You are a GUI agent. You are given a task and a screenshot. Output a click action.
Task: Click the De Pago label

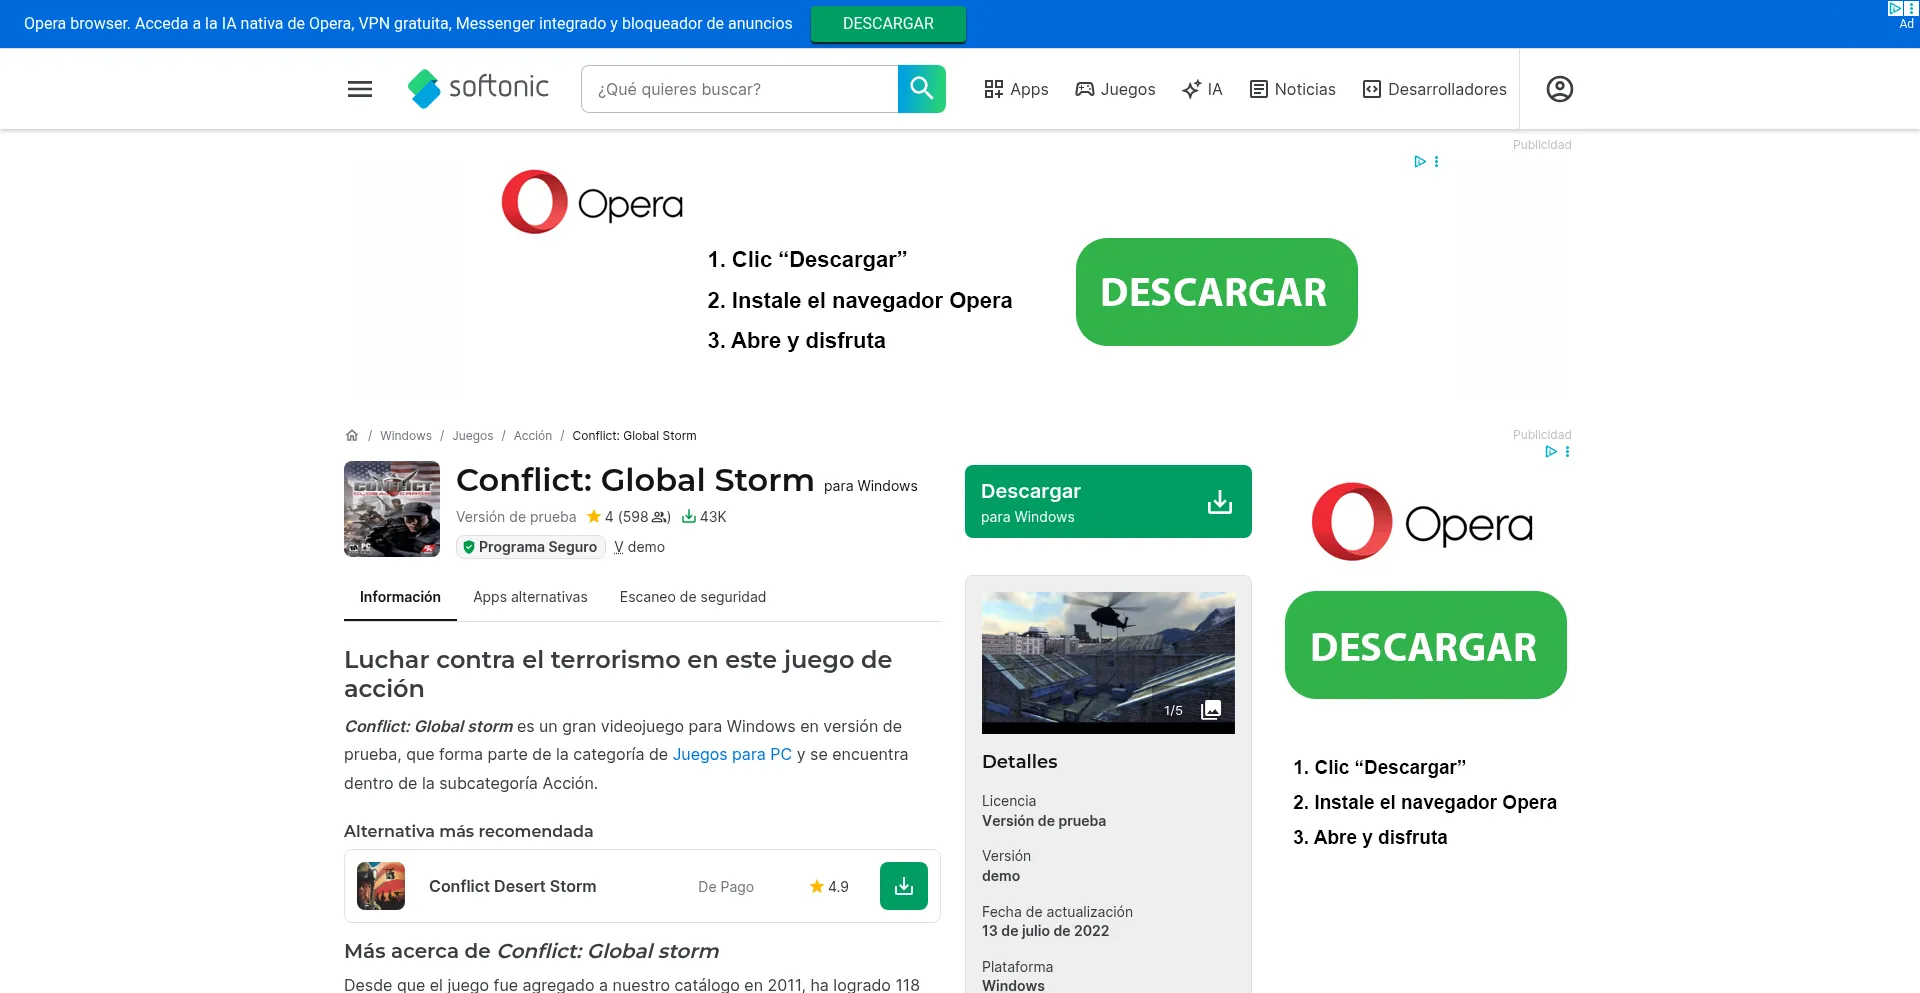click(x=726, y=887)
